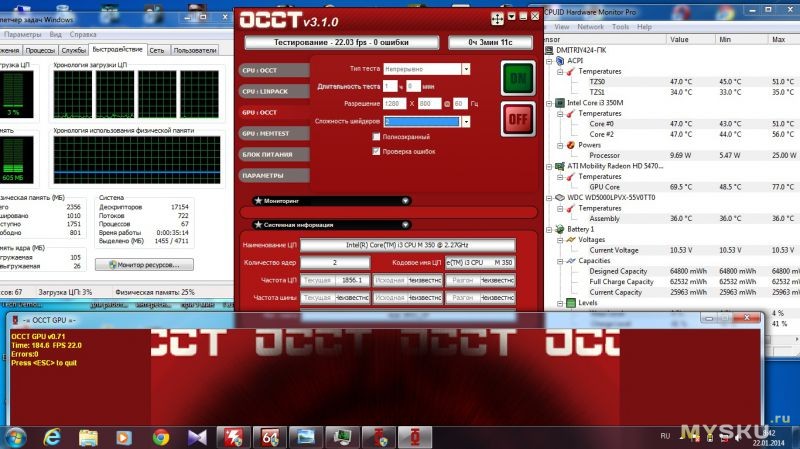Open the ПАРАМЕТРЫ tab in OCCT
This screenshot has height=449, width=800.
click(274, 176)
